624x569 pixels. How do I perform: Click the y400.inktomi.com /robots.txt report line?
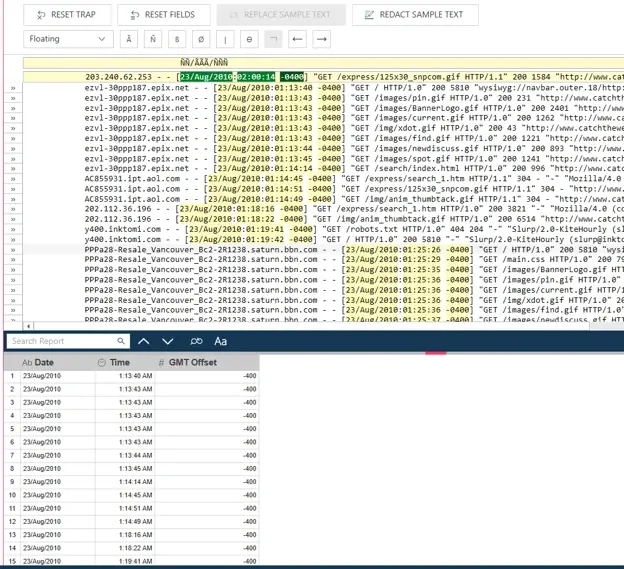(x=323, y=230)
